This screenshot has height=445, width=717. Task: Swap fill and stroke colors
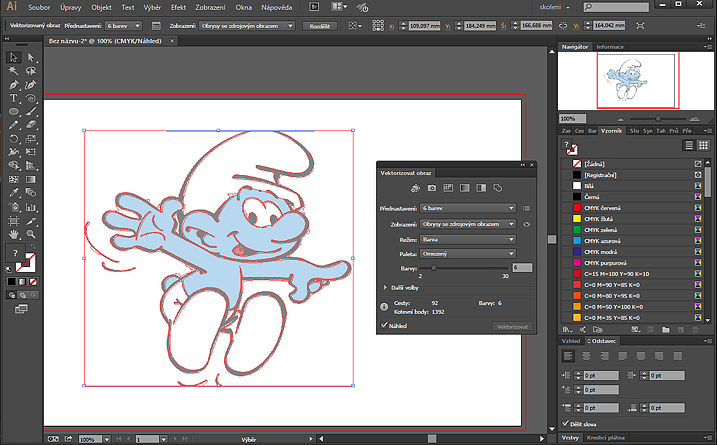(32, 247)
